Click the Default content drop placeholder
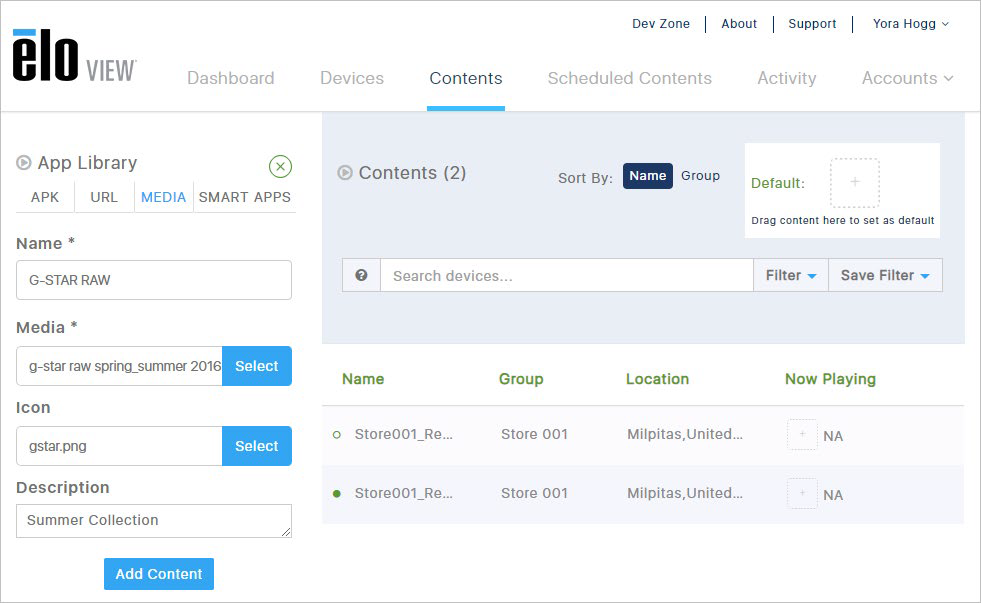This screenshot has height=603, width=981. pyautogui.click(x=855, y=183)
